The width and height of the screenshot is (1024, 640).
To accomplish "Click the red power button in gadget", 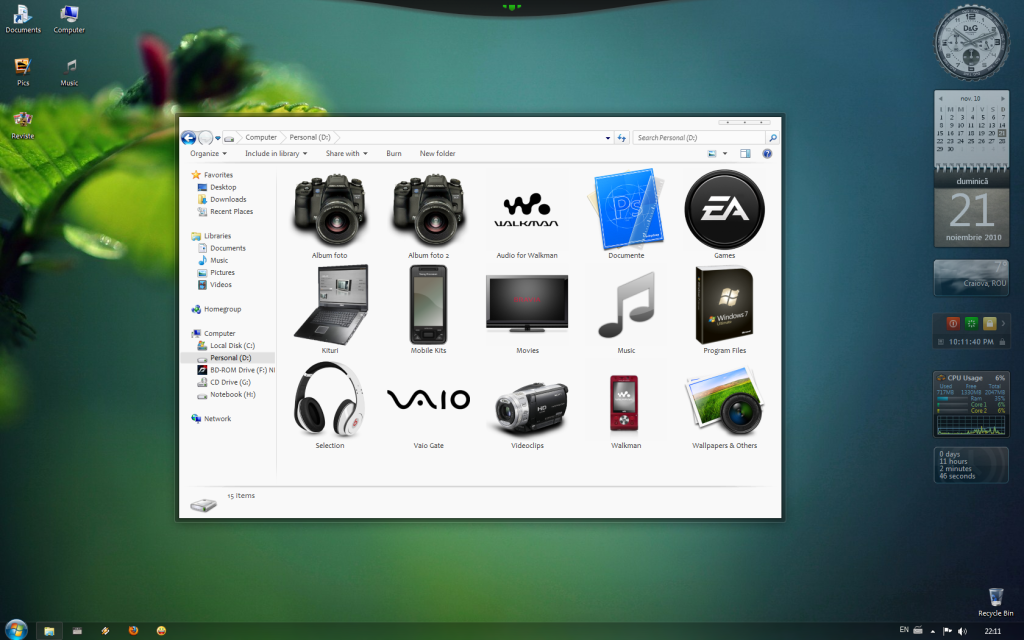I will 953,323.
